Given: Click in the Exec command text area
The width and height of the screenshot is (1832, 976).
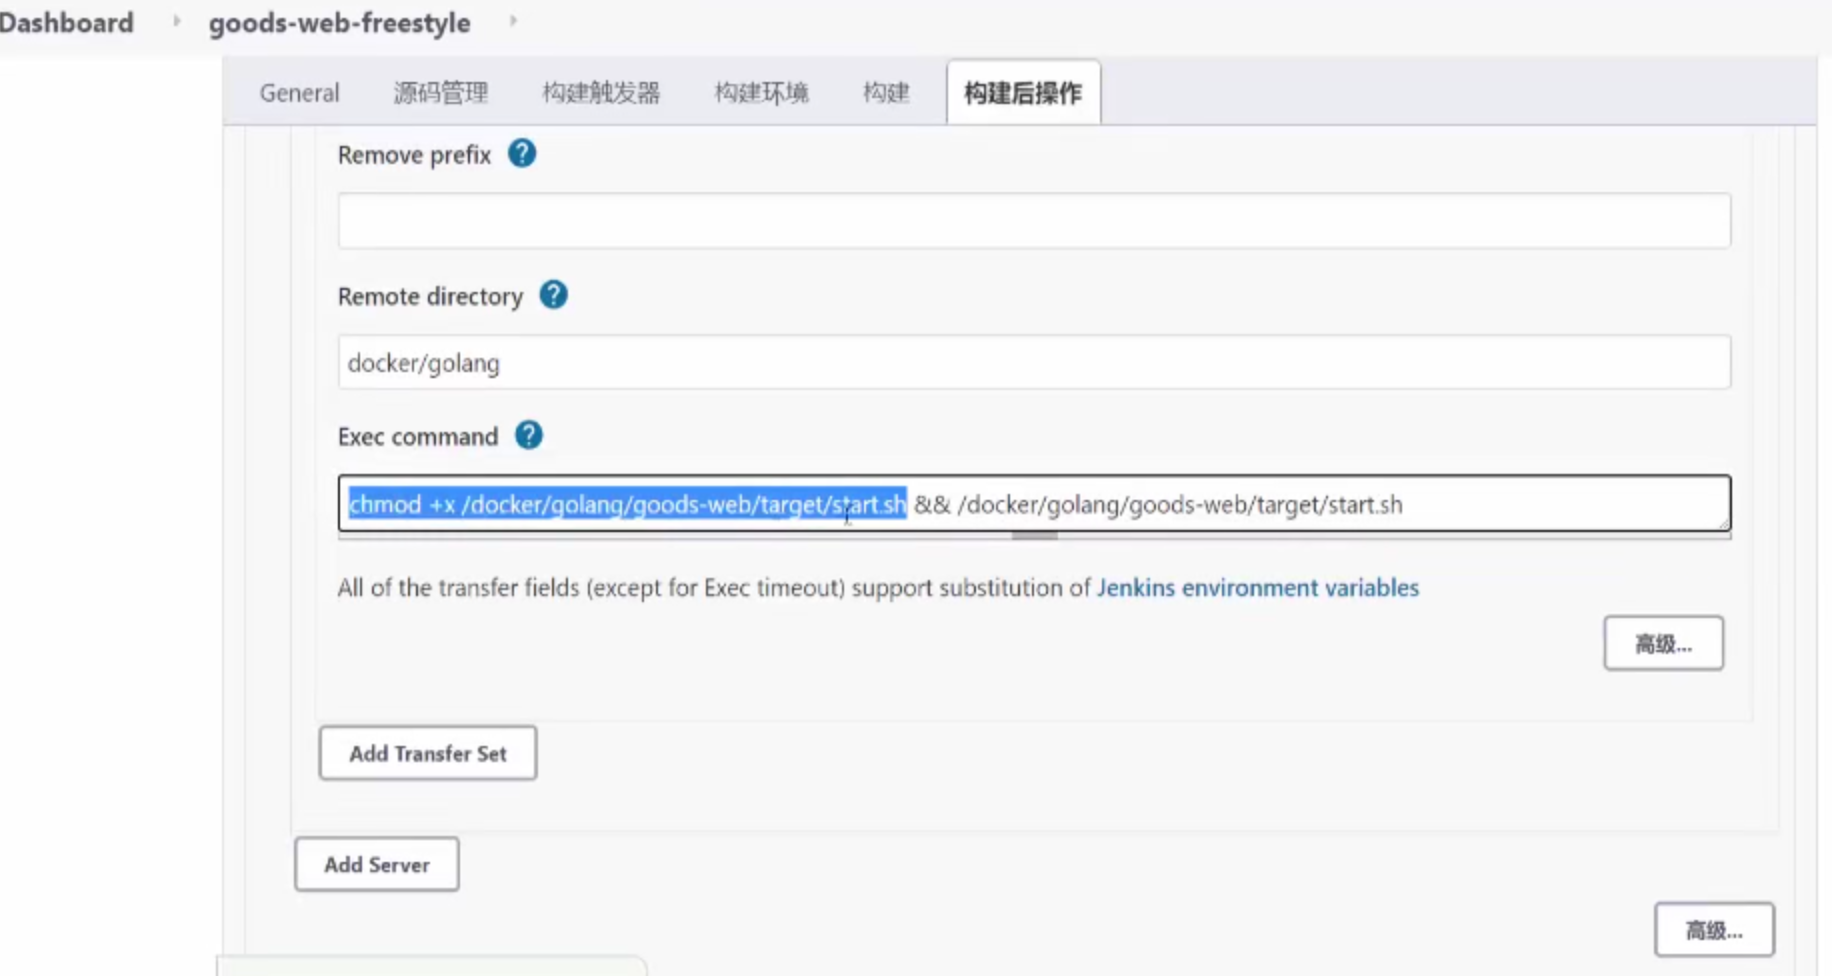Looking at the screenshot, I should pos(1034,503).
